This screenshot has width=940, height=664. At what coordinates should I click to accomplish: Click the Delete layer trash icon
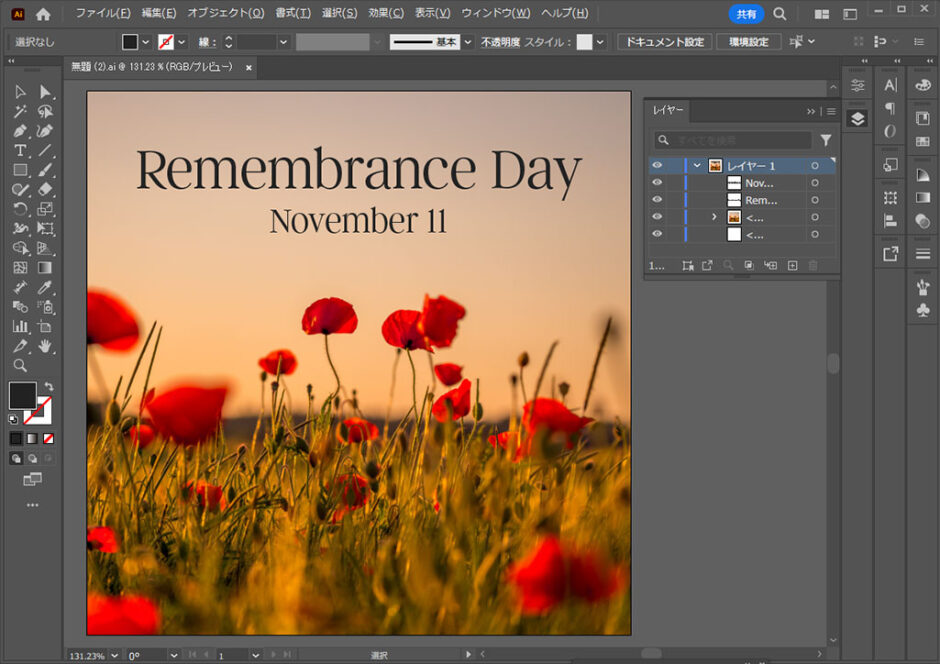coord(813,265)
